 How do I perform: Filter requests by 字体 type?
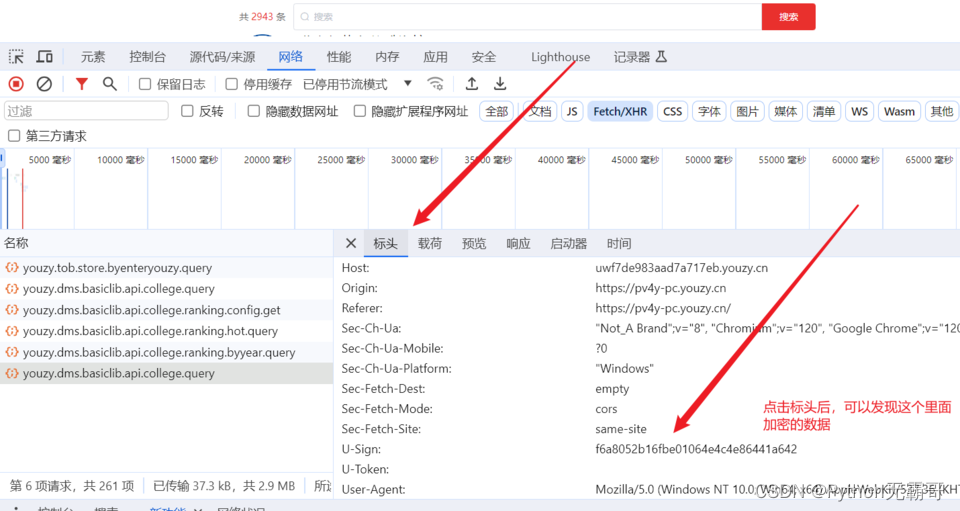[709, 111]
